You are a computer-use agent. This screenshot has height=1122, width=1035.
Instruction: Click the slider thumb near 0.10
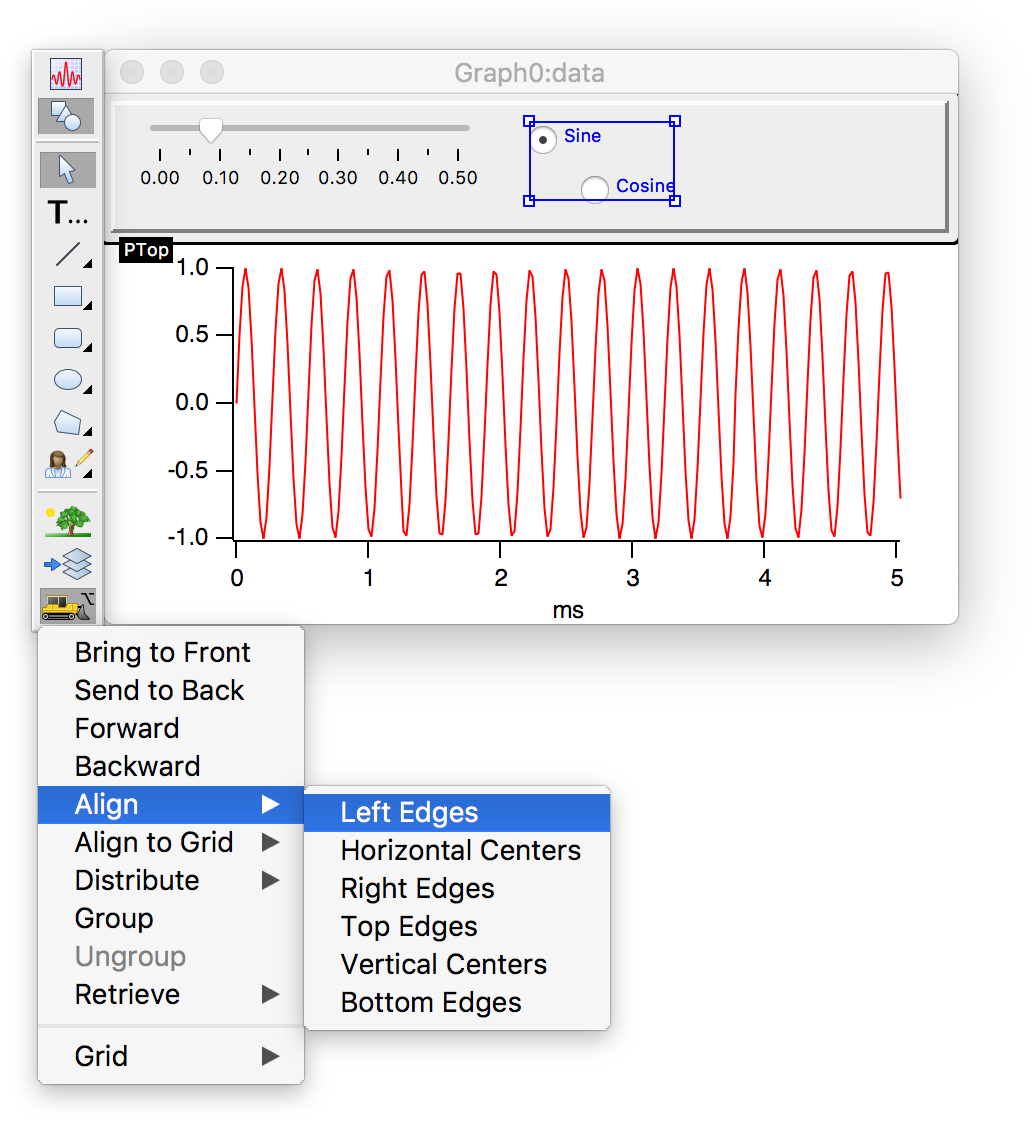click(x=211, y=130)
